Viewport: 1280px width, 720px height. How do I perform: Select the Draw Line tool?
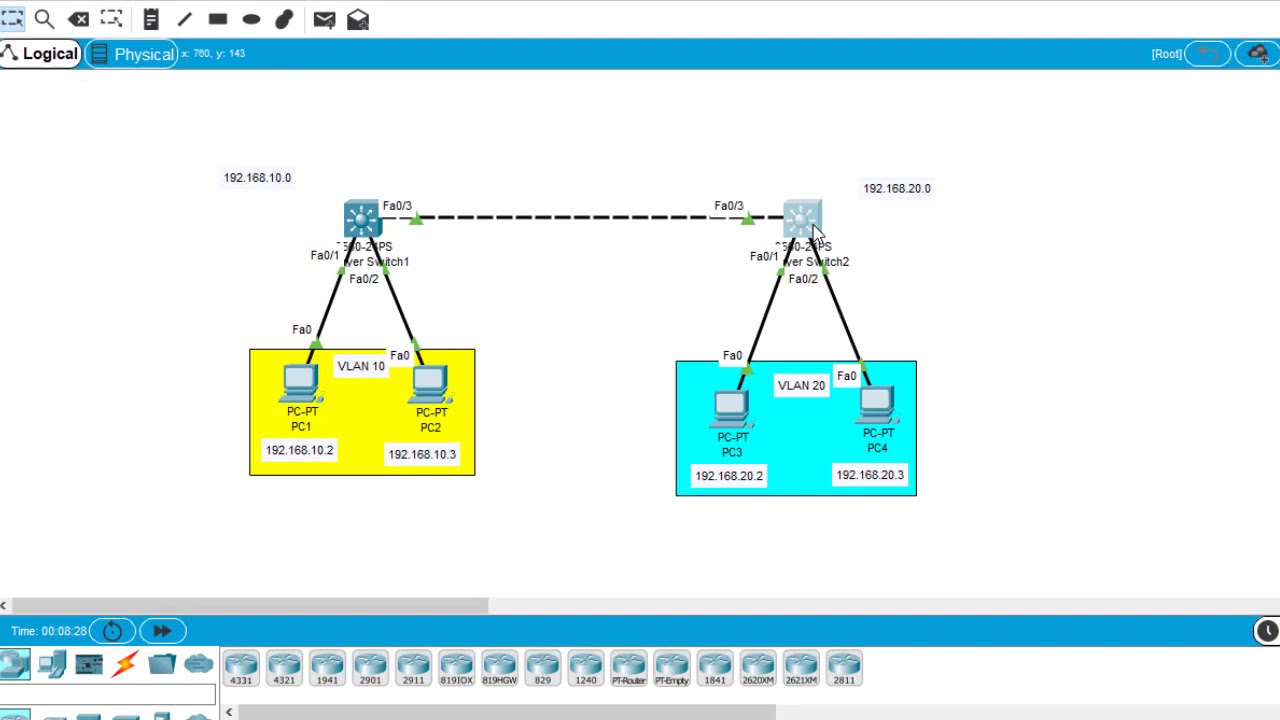pos(184,19)
